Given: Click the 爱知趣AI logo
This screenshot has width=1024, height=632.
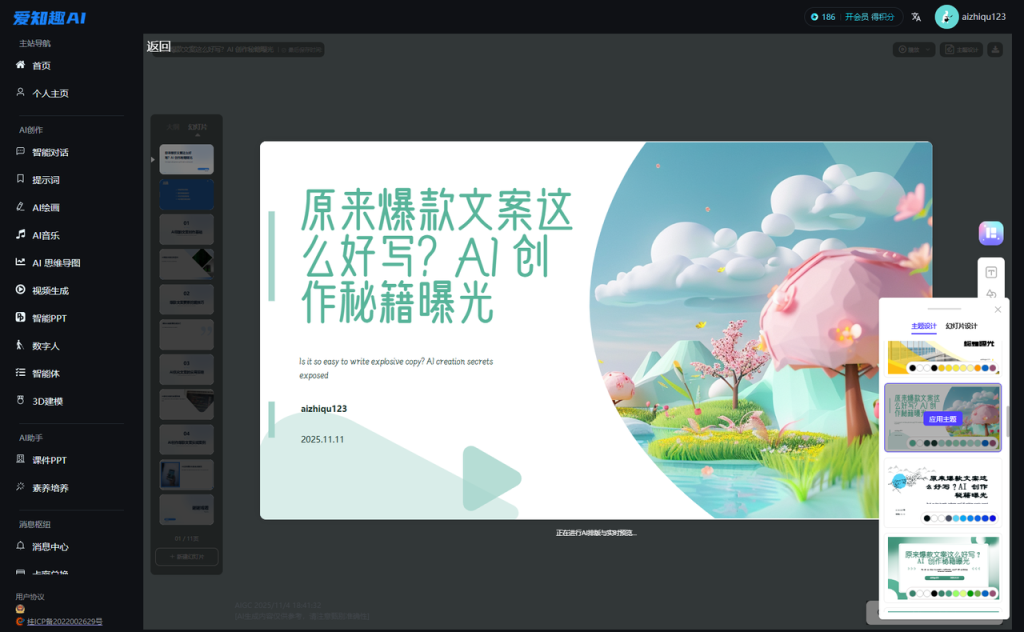Looking at the screenshot, I should [x=50, y=18].
